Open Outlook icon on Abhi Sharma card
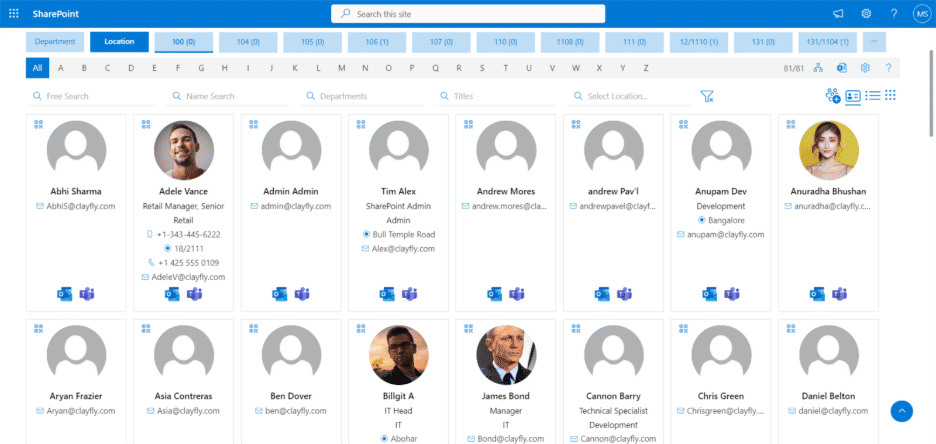The height and width of the screenshot is (444, 936). tap(64, 294)
